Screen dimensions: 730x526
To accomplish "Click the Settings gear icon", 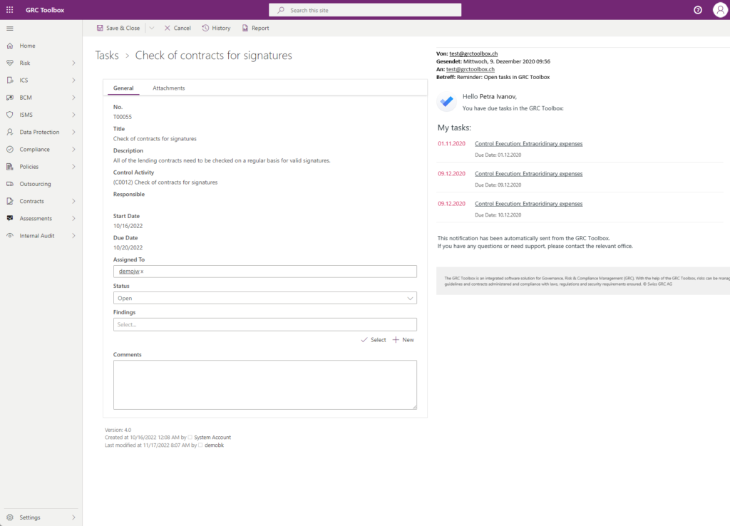I will point(10,517).
